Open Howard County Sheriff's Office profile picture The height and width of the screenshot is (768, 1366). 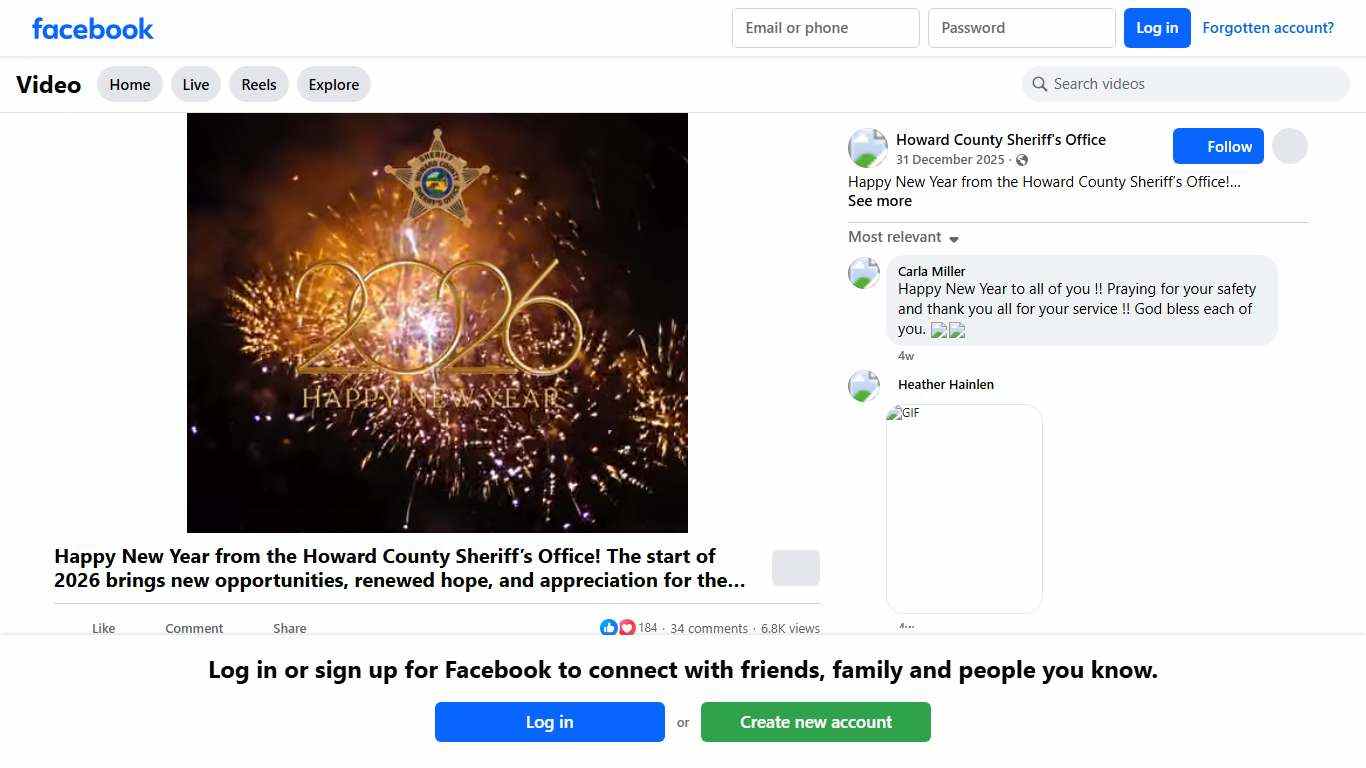(x=867, y=148)
